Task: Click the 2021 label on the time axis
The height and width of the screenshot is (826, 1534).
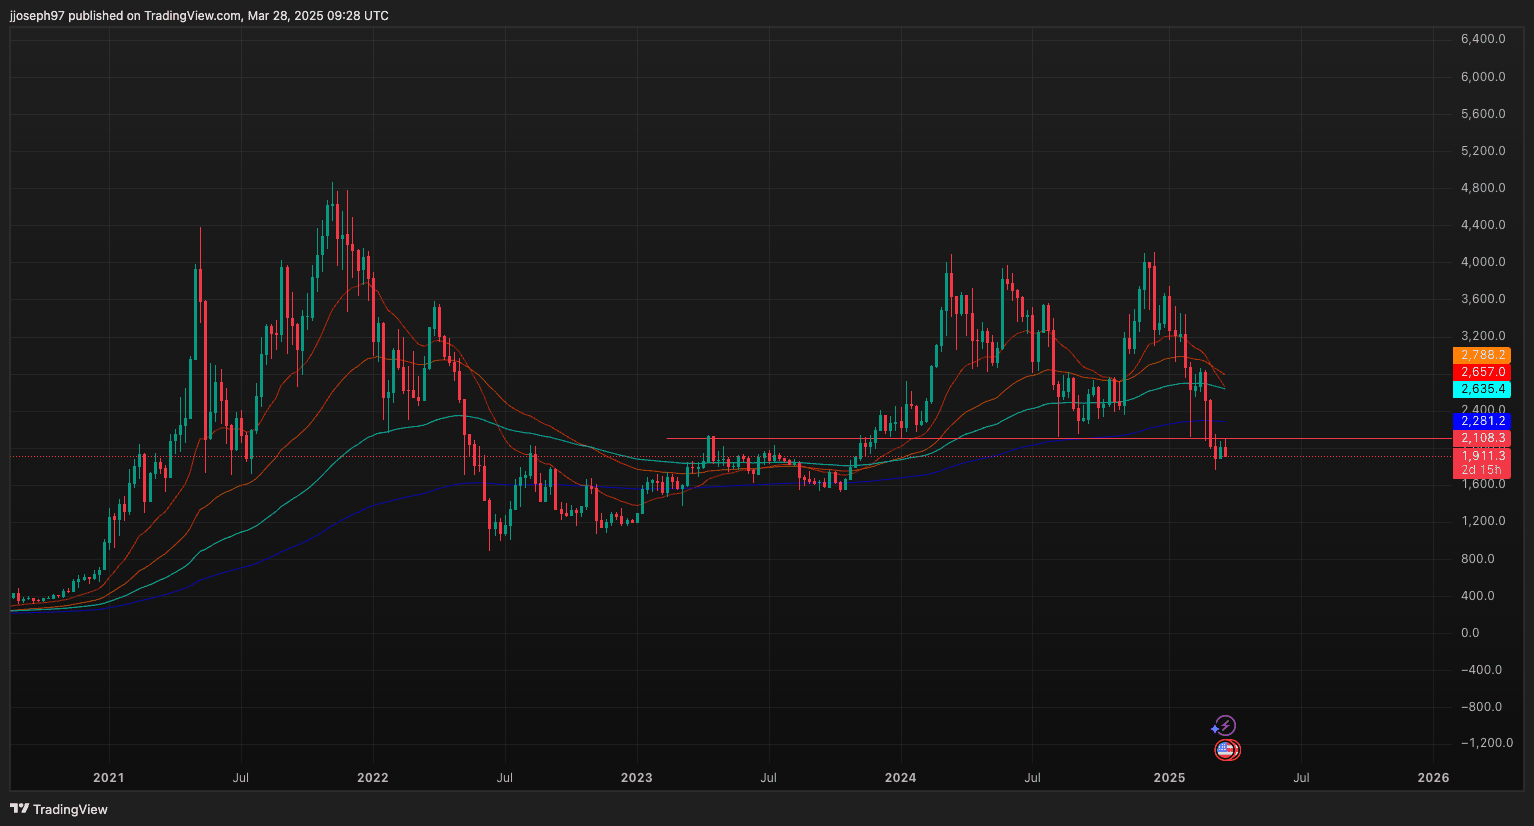Action: 108,777
